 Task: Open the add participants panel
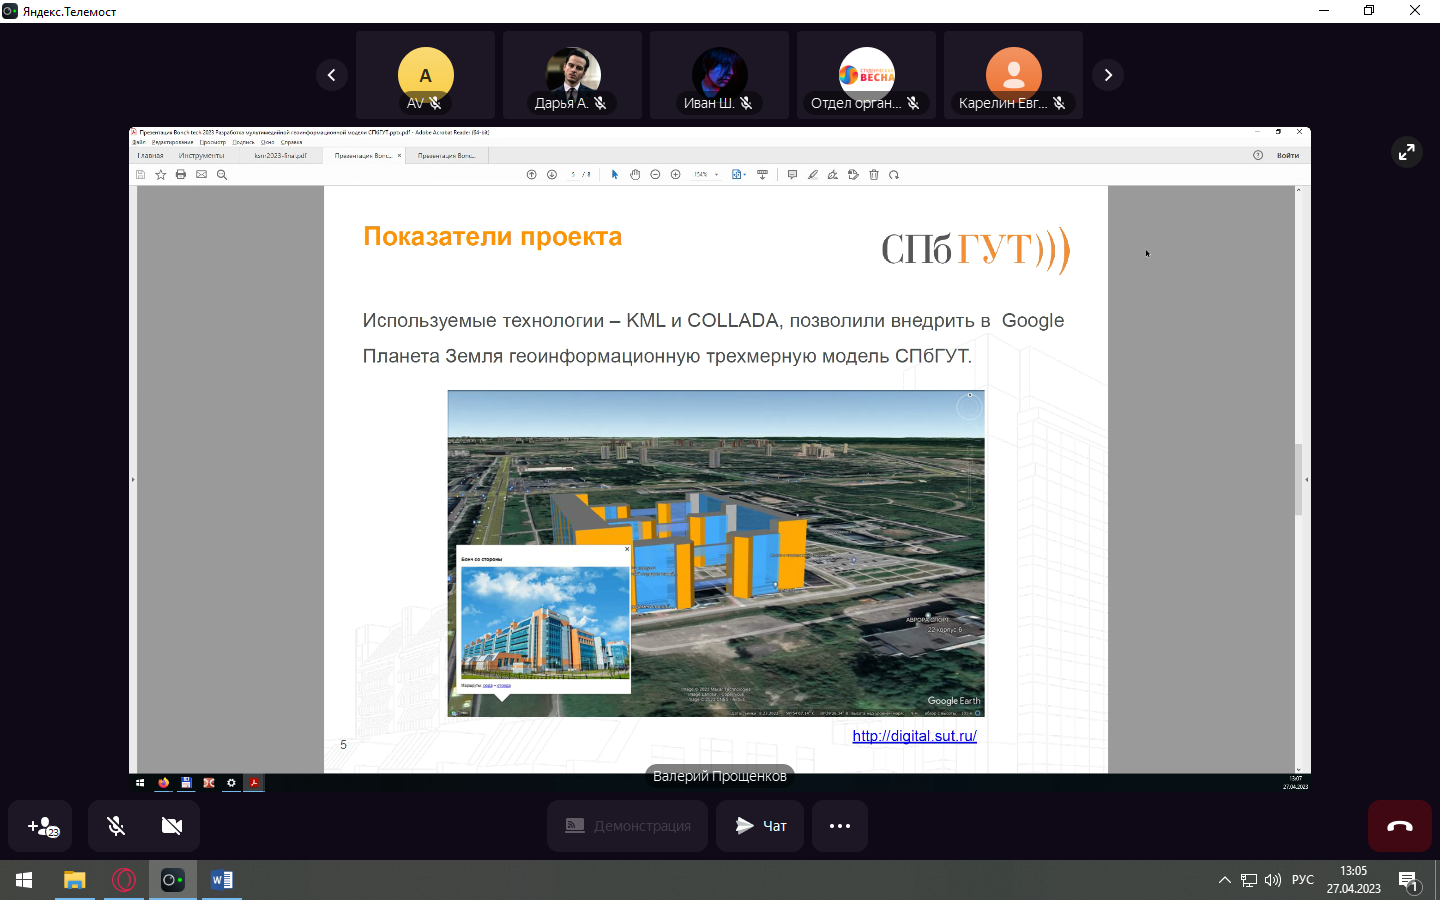pos(42,826)
